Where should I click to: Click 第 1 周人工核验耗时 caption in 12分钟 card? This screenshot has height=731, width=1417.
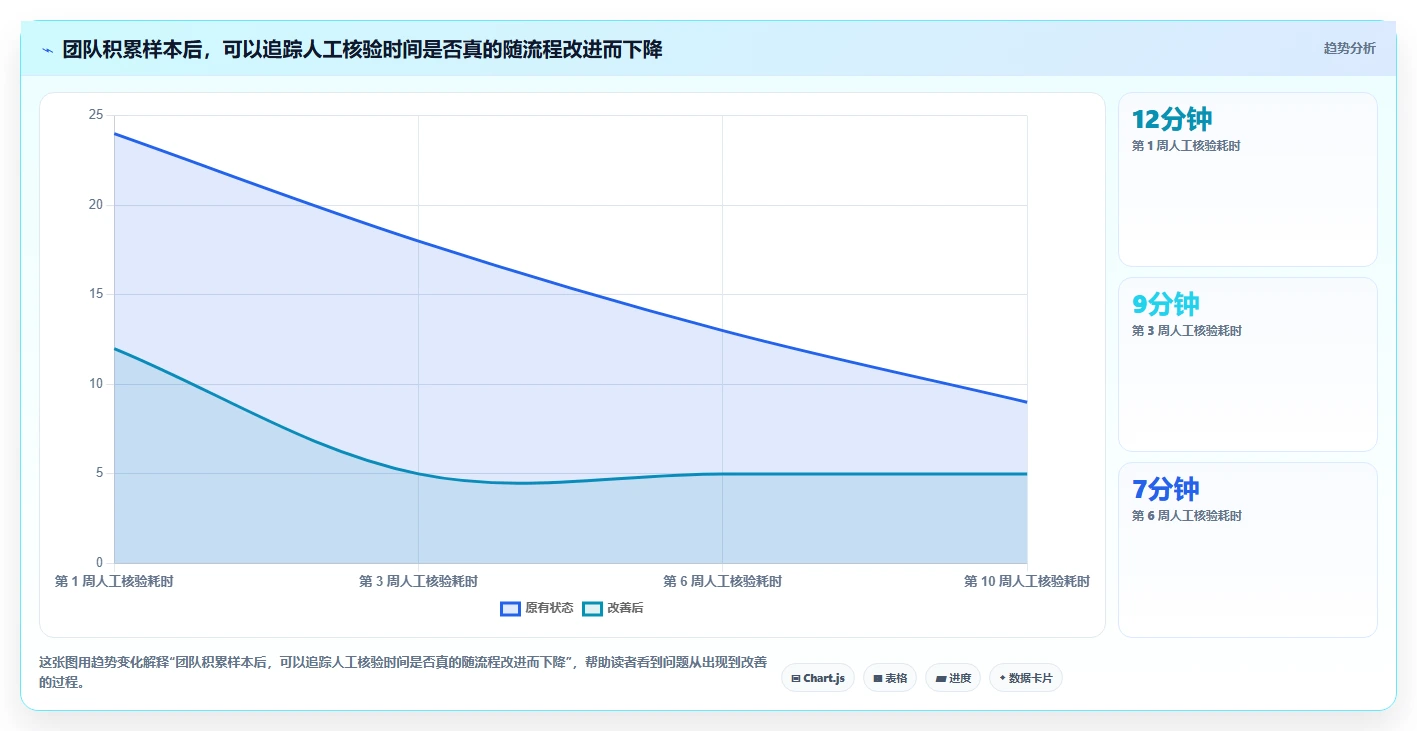1186,146
